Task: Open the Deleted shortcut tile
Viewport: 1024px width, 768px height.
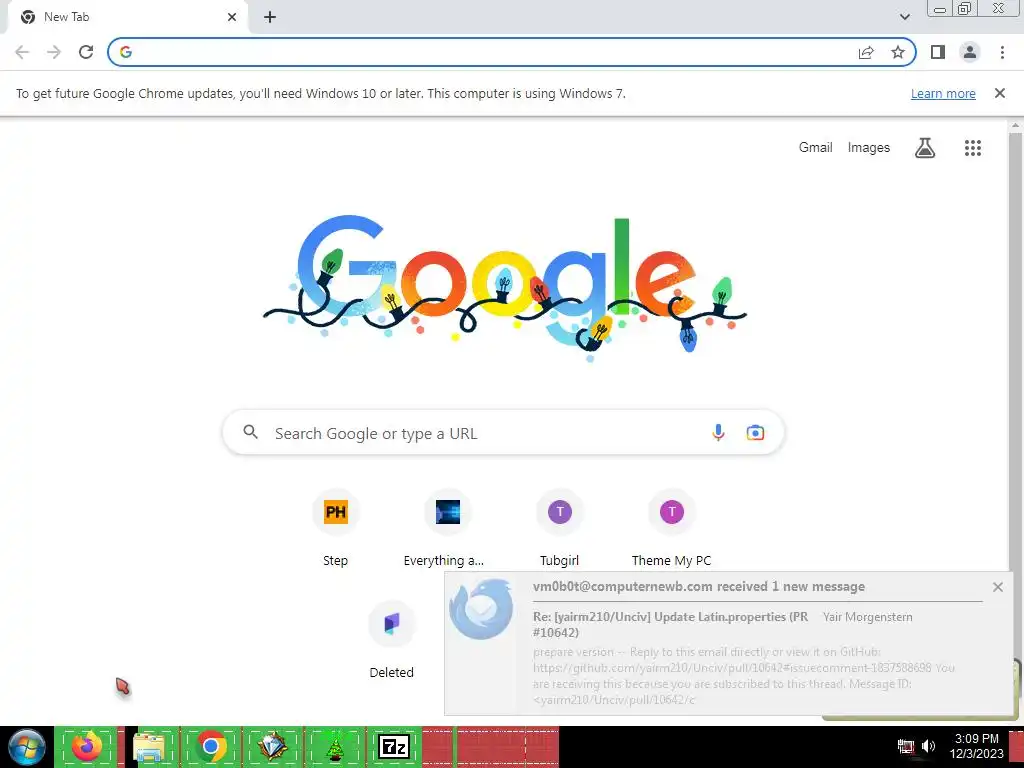Action: 392,640
